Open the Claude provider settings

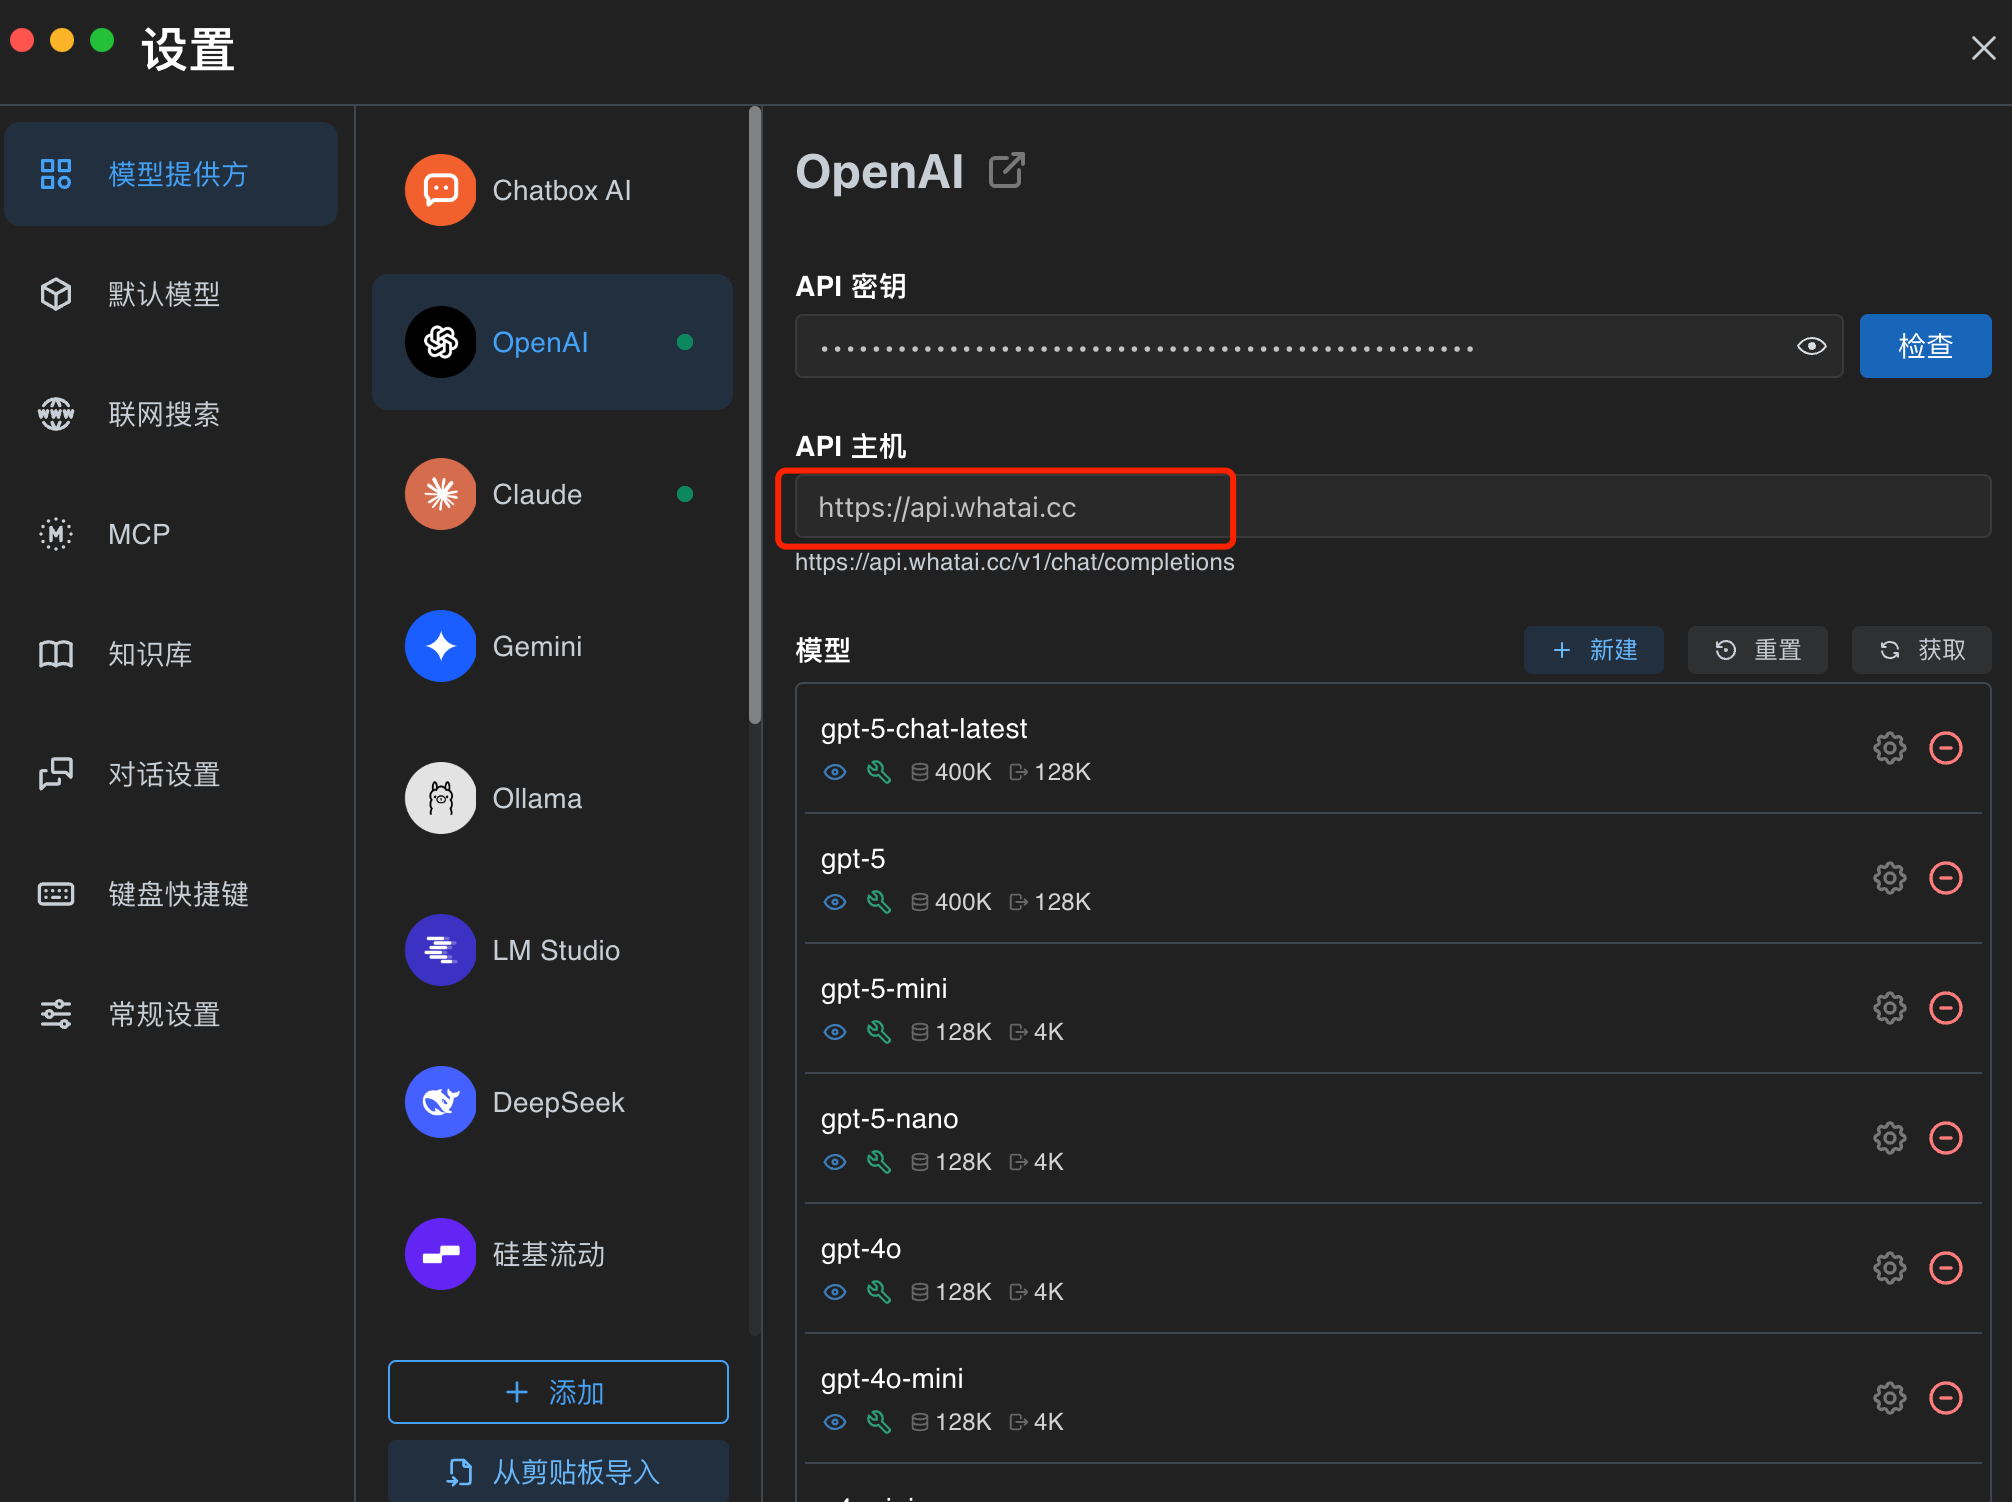point(537,493)
